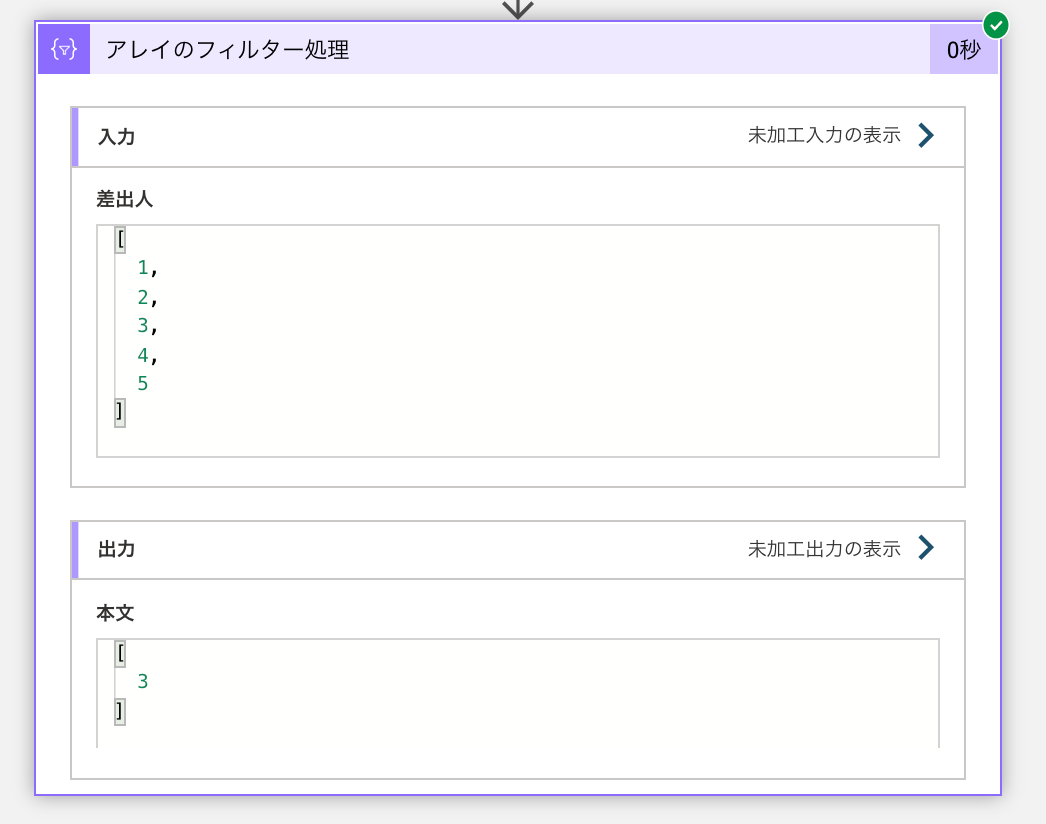The height and width of the screenshot is (824, 1046).
Task: Click inside the 差出人 array box
Action: click(x=518, y=341)
